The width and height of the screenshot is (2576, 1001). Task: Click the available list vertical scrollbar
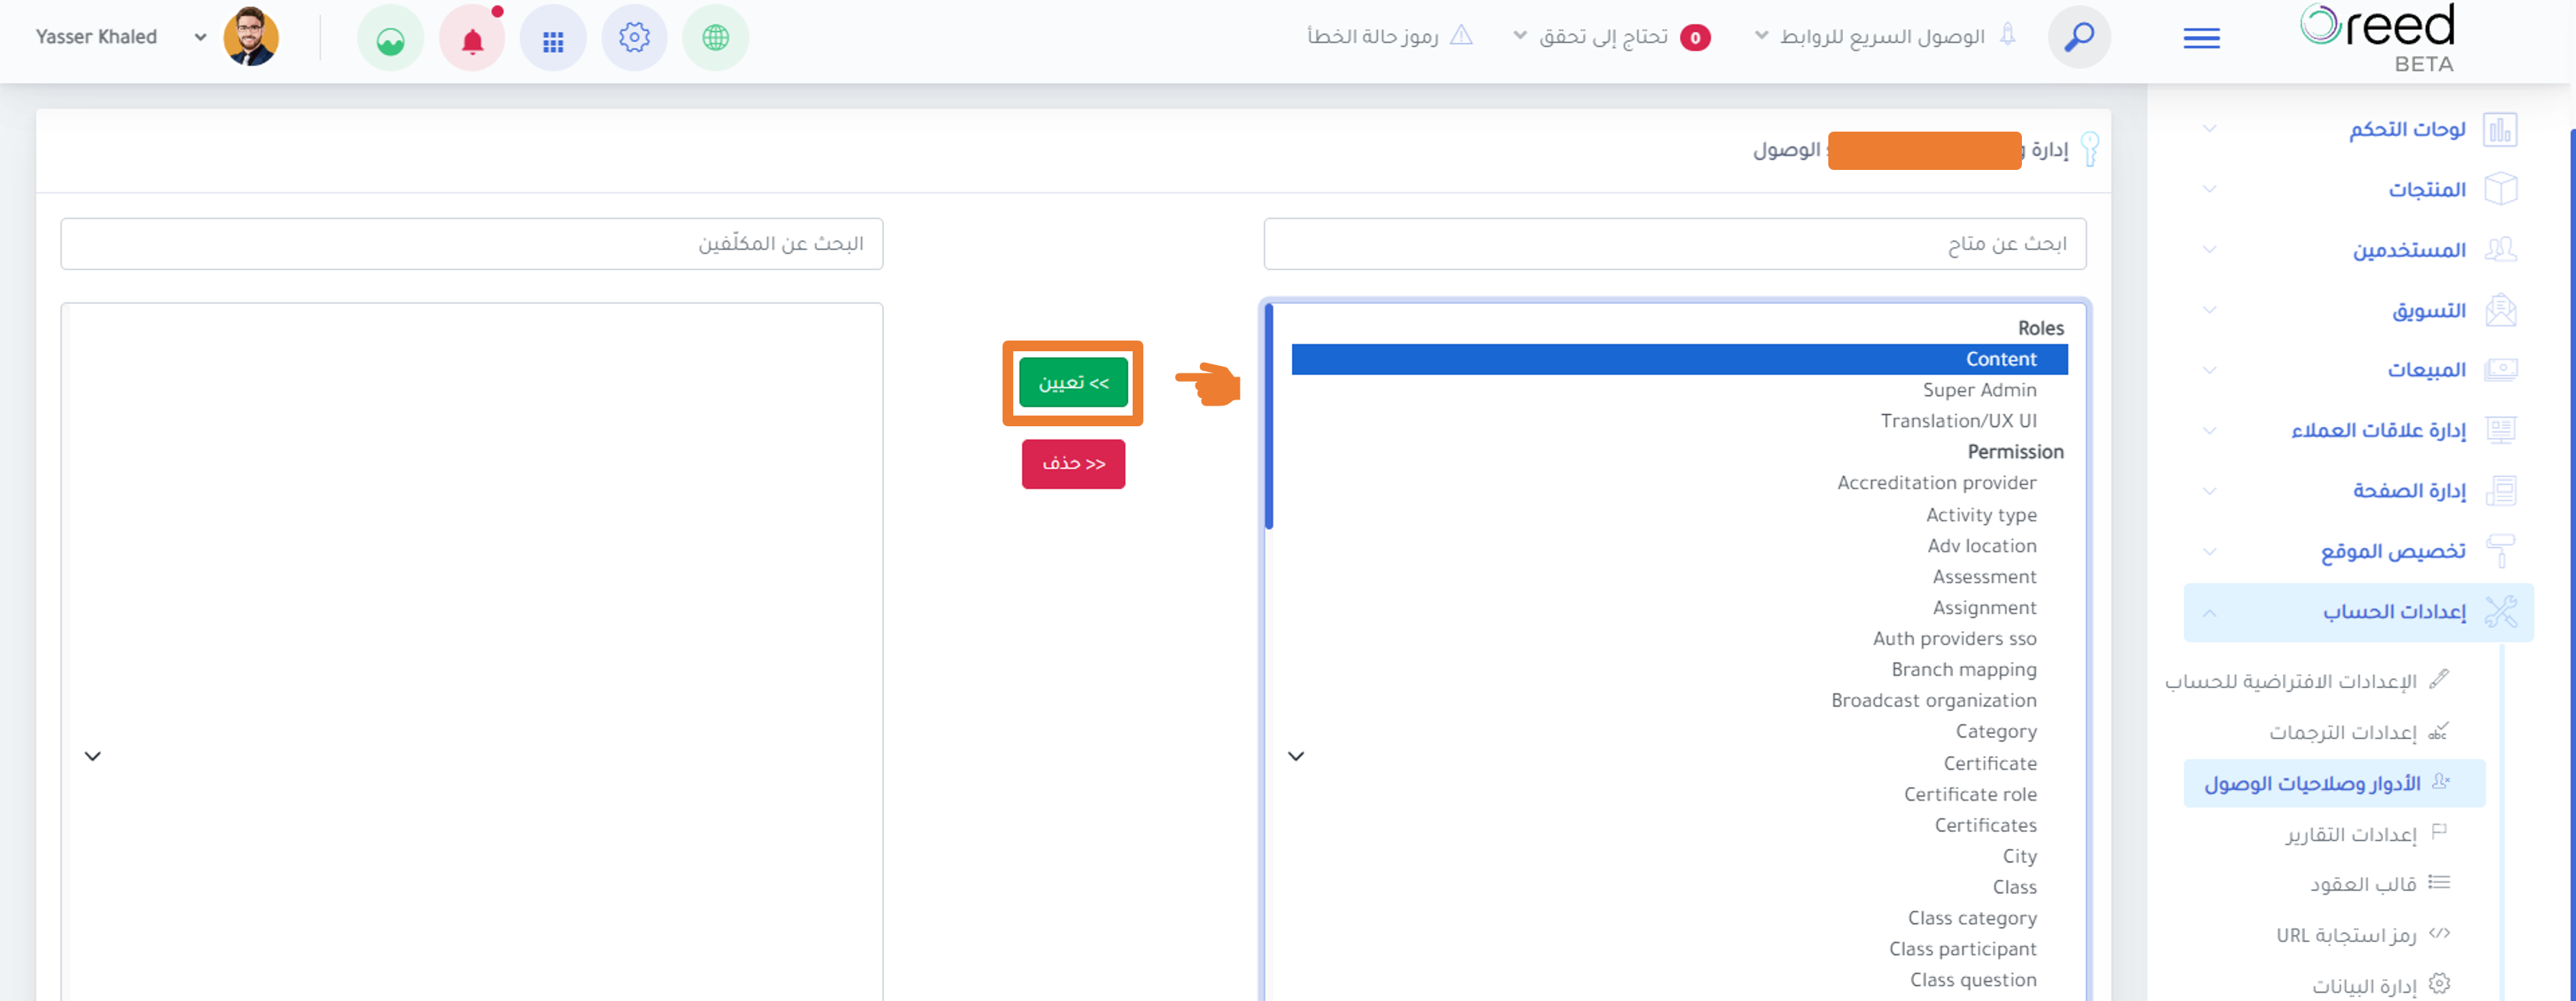pos(1269,417)
